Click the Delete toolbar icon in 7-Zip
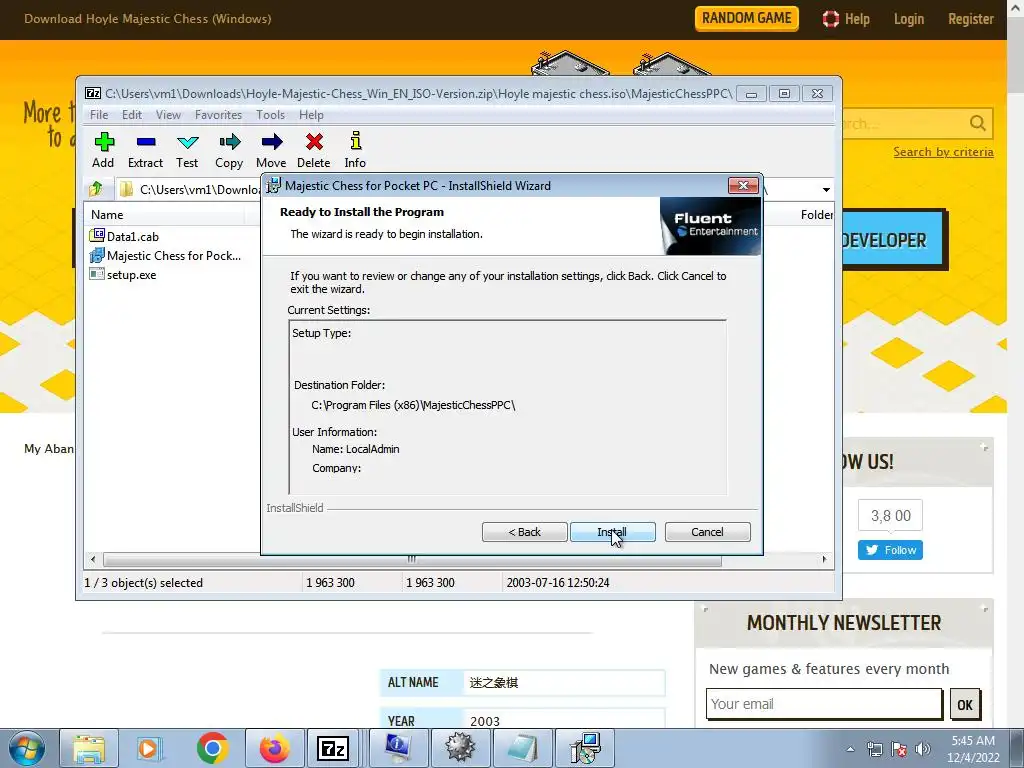Image resolution: width=1024 pixels, height=768 pixels. tap(313, 150)
